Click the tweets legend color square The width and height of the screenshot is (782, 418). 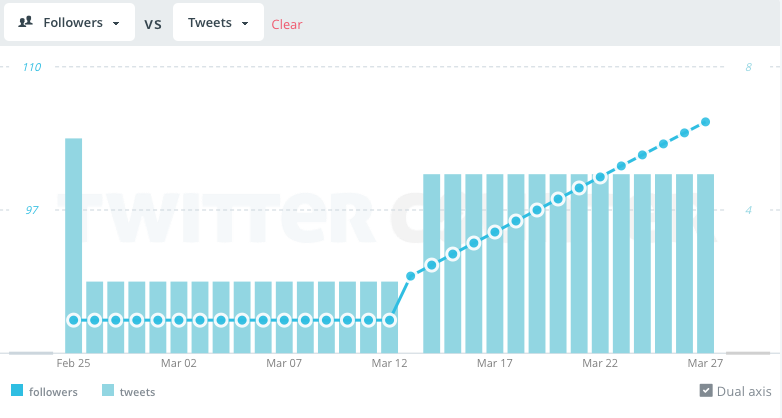109,392
